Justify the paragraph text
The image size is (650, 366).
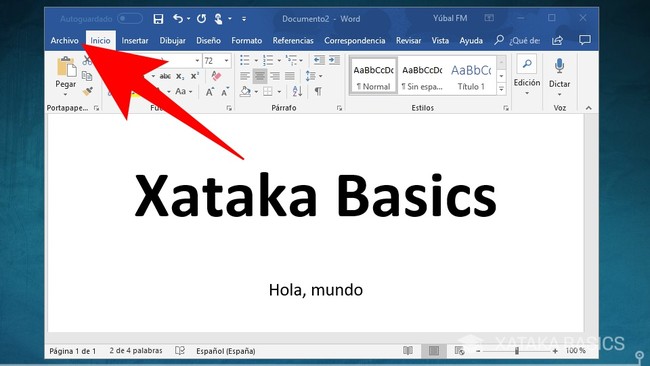(290, 76)
